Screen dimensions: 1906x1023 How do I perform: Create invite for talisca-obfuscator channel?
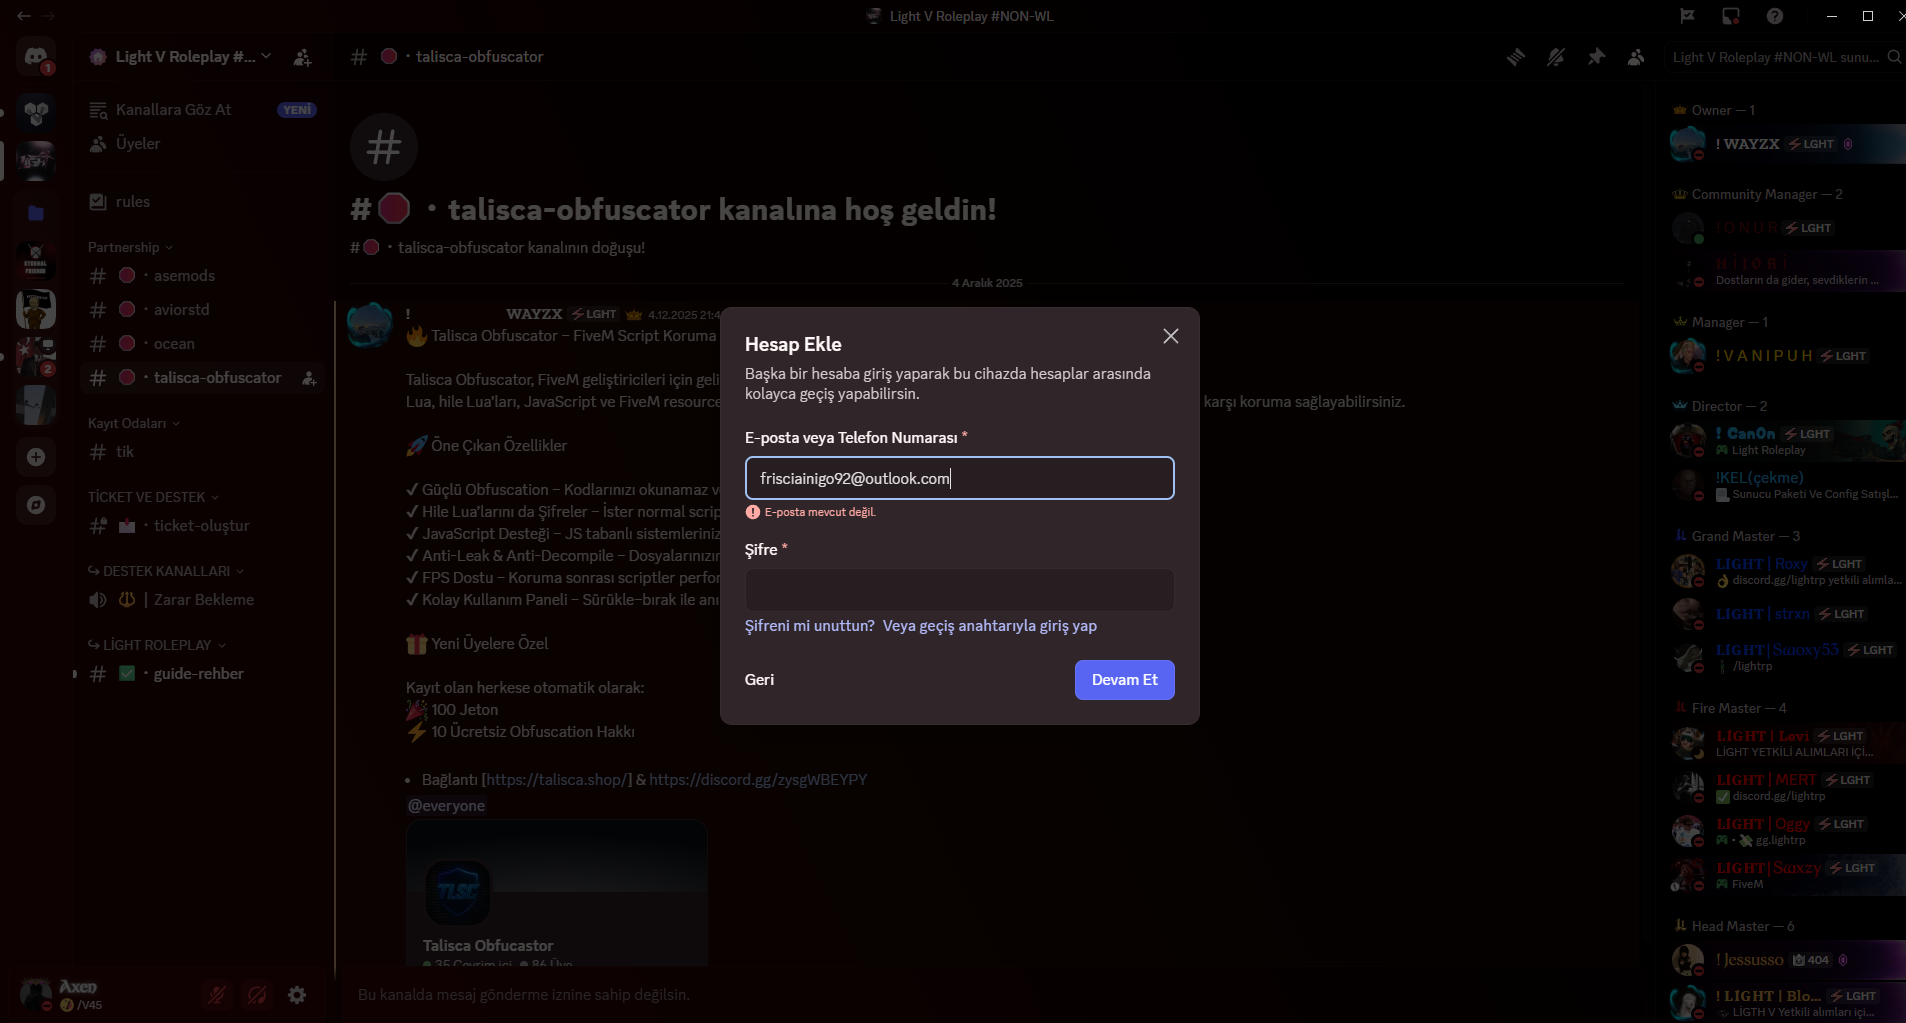tap(309, 378)
